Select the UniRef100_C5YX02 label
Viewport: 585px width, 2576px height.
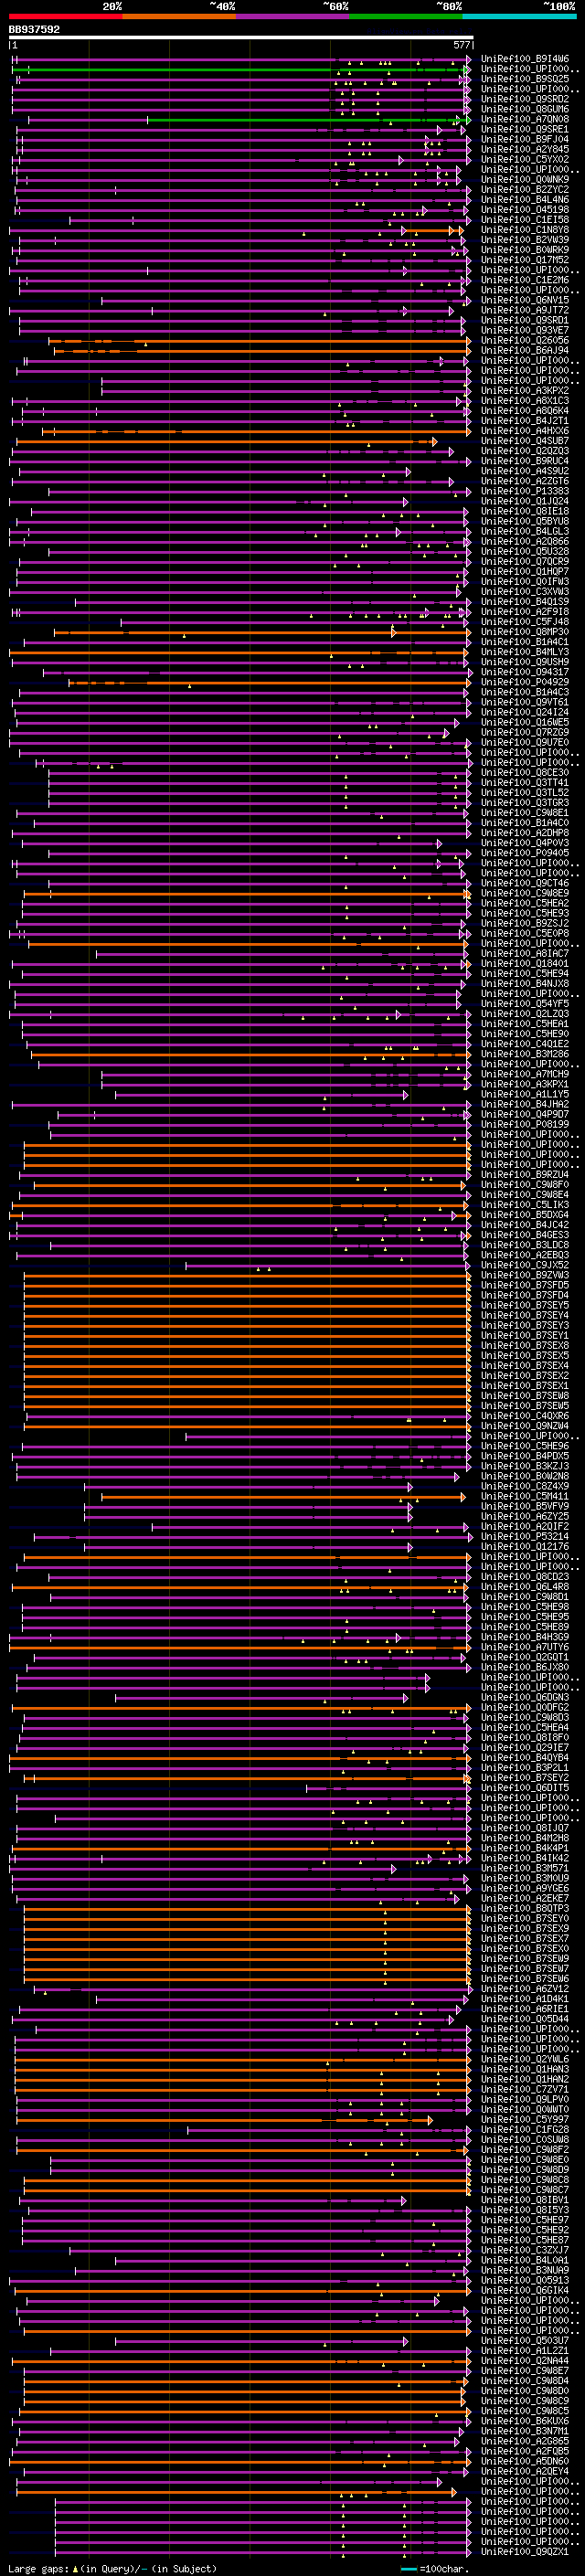click(x=525, y=159)
